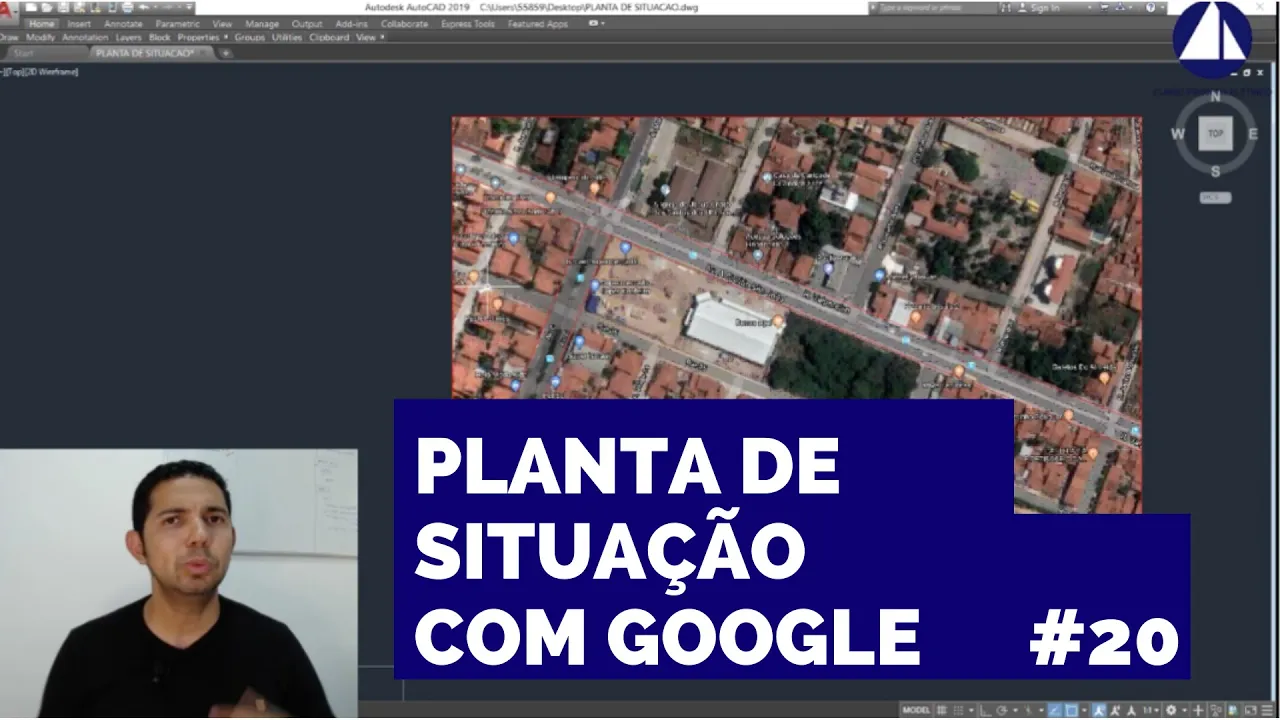Click the Help question mark icon
The height and width of the screenshot is (720, 1280).
tap(1150, 8)
